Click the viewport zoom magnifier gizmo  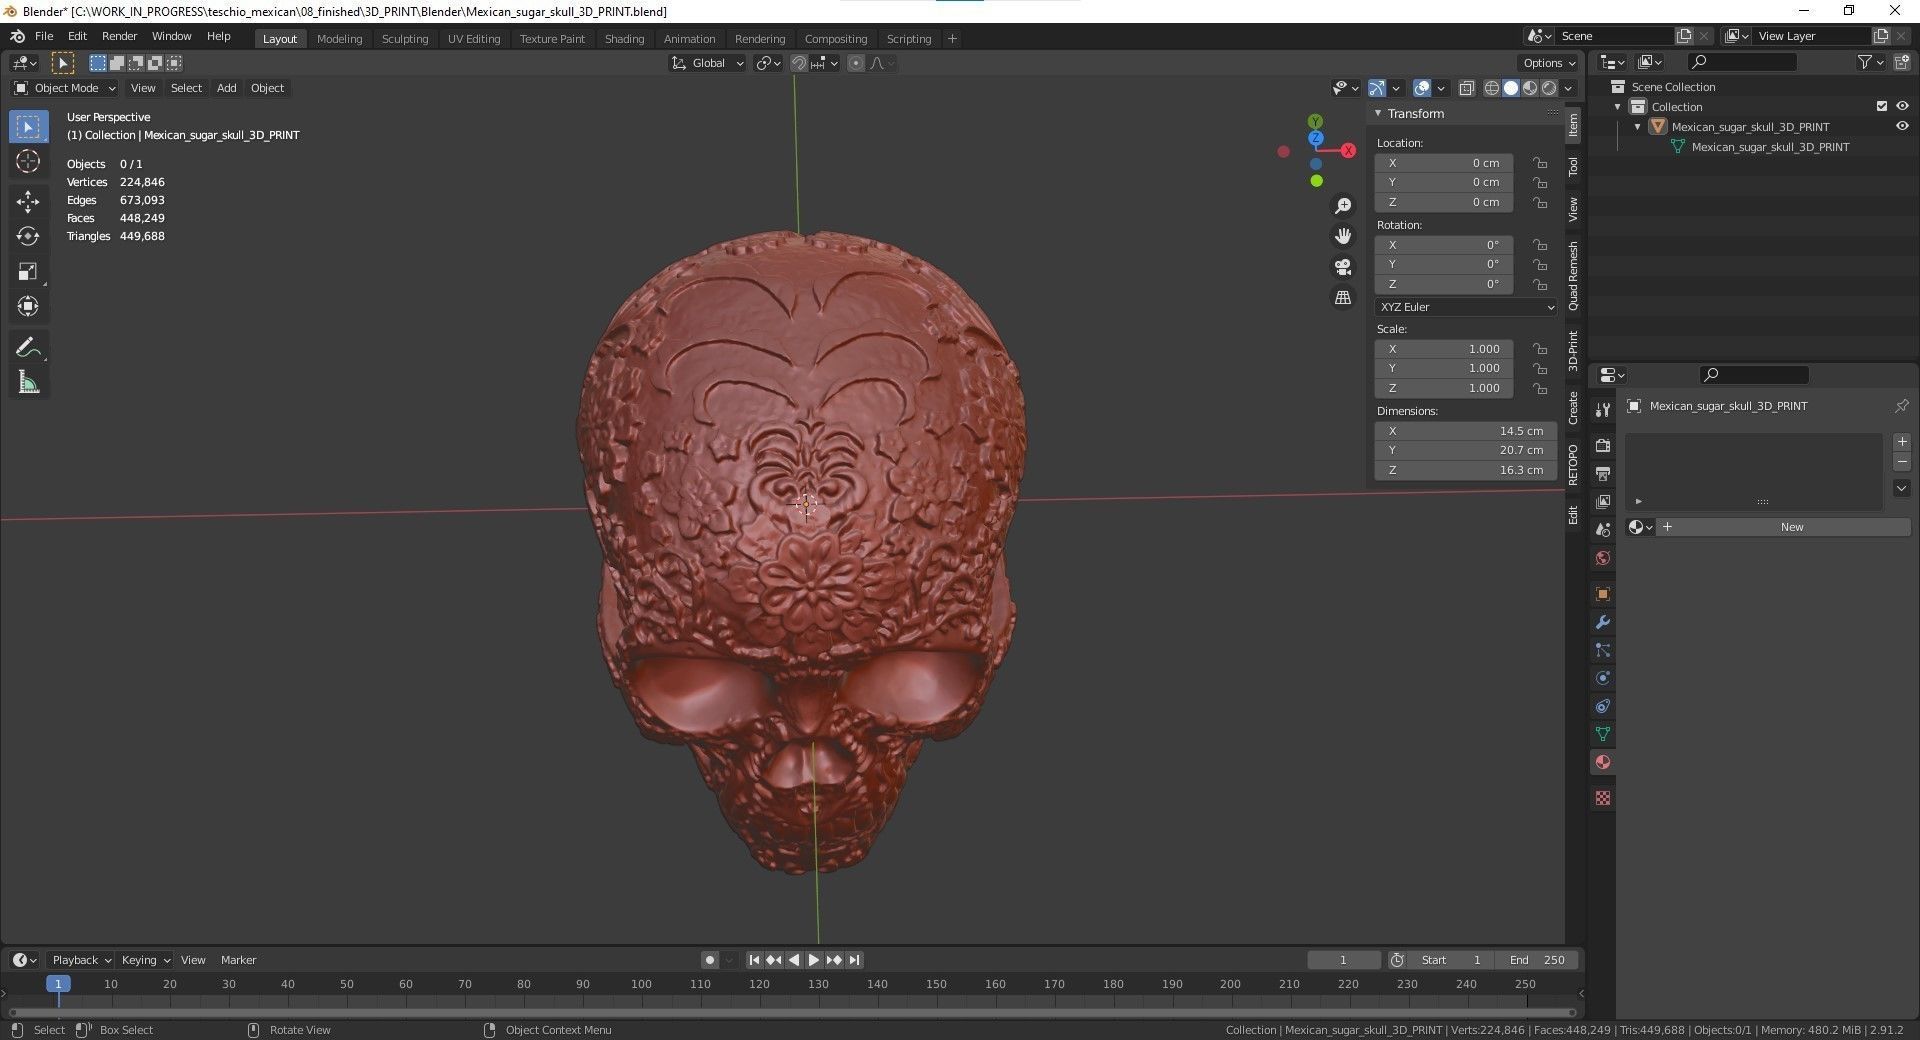(x=1343, y=206)
